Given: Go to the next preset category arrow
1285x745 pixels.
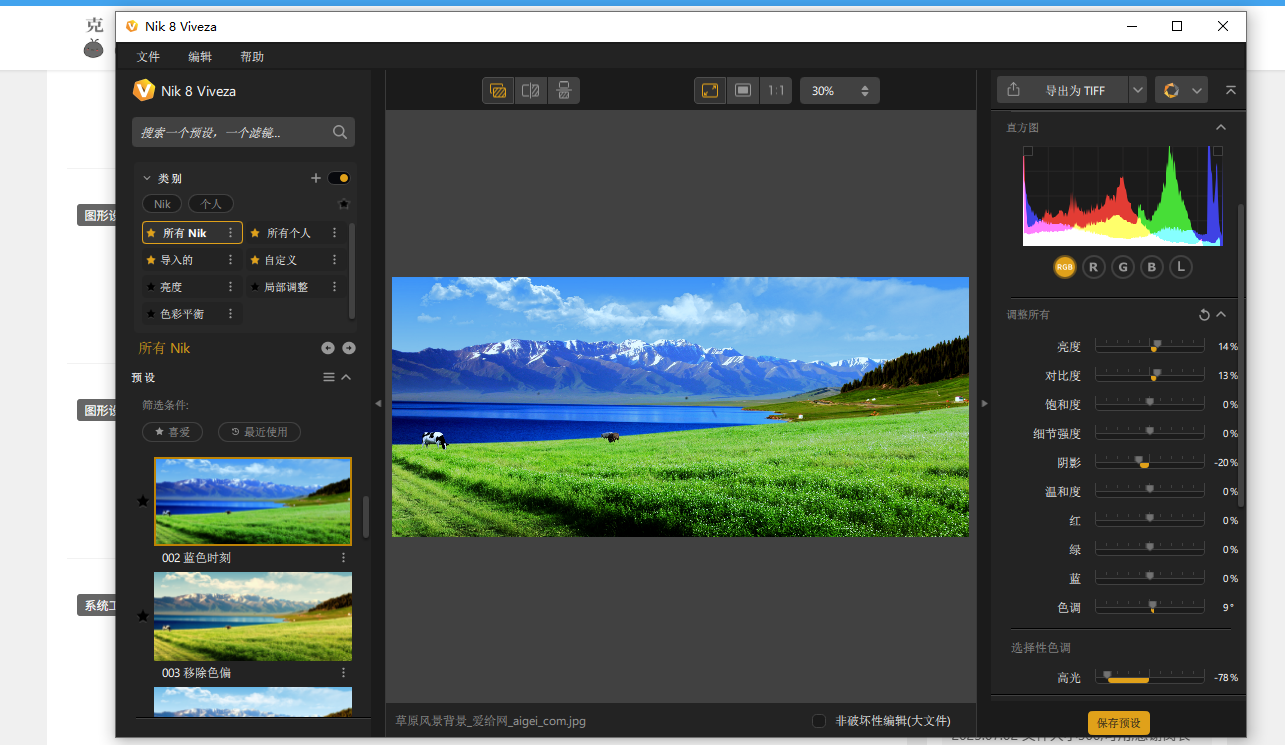Looking at the screenshot, I should 349,348.
